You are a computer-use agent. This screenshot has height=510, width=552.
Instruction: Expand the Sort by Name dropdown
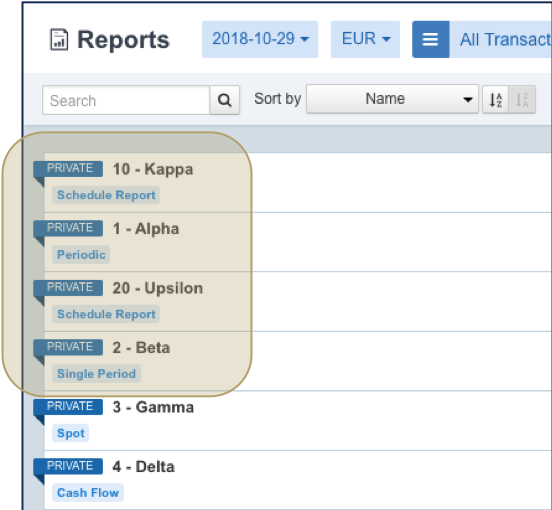click(x=392, y=99)
